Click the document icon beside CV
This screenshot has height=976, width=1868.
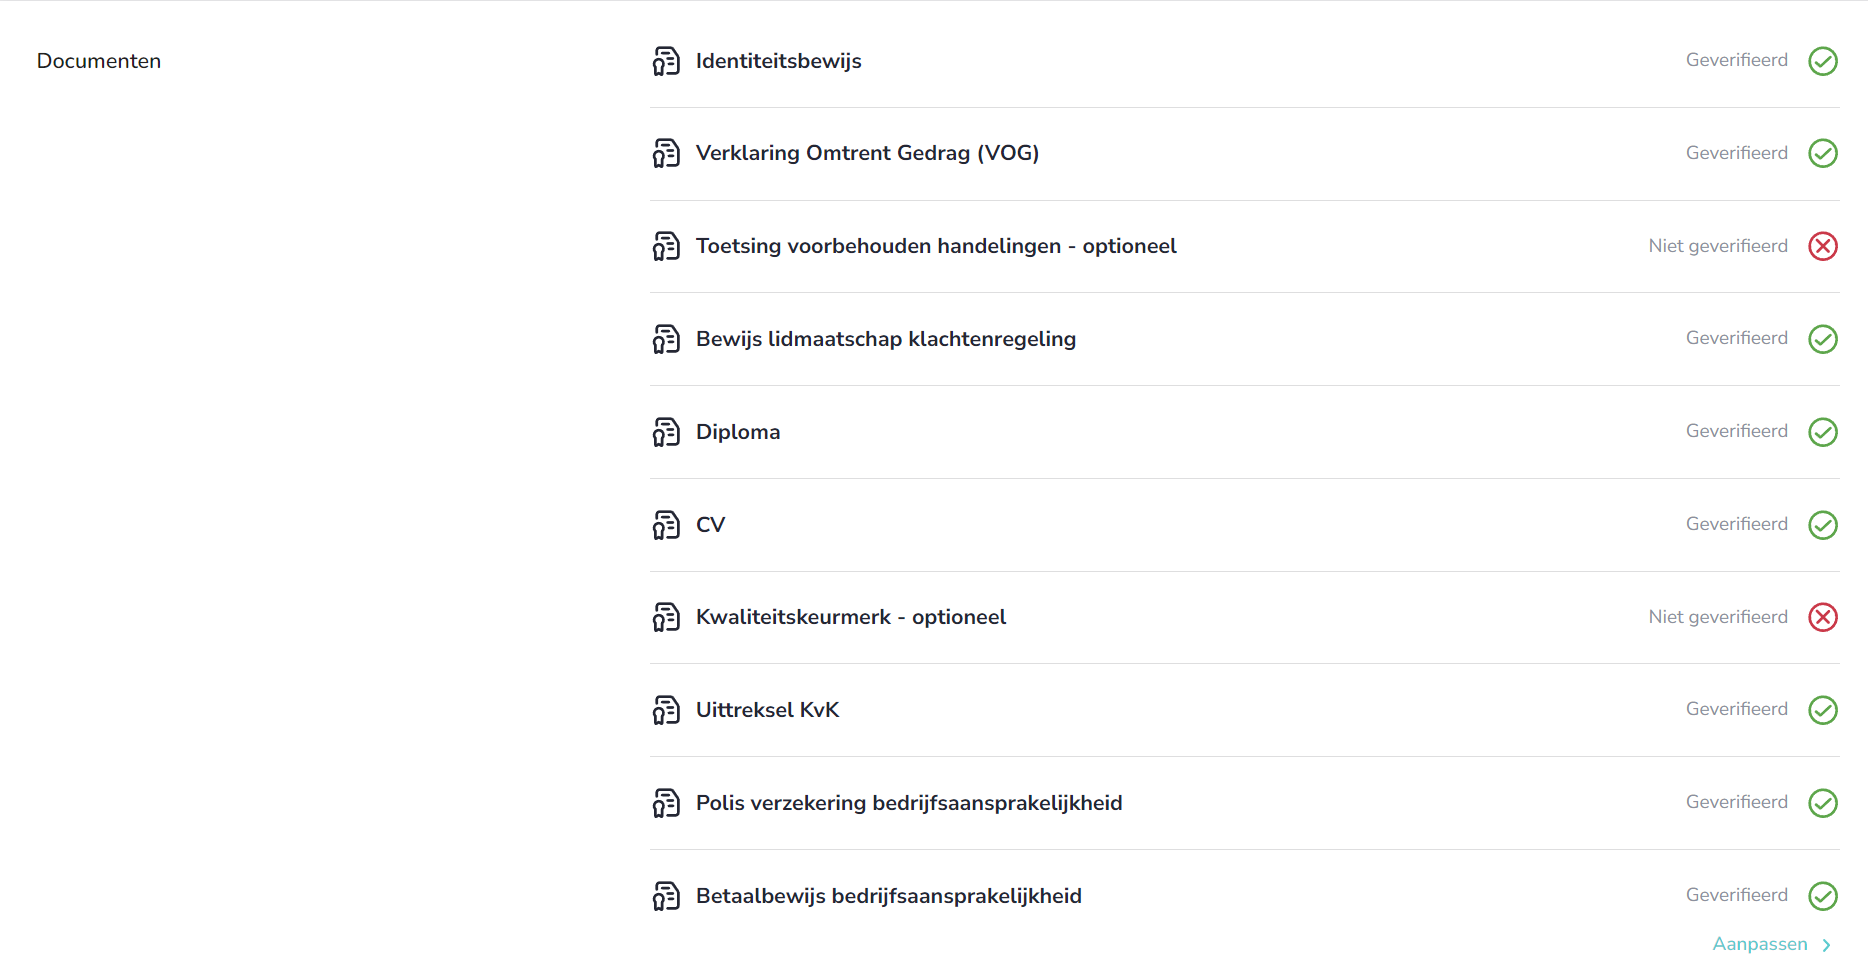(666, 525)
